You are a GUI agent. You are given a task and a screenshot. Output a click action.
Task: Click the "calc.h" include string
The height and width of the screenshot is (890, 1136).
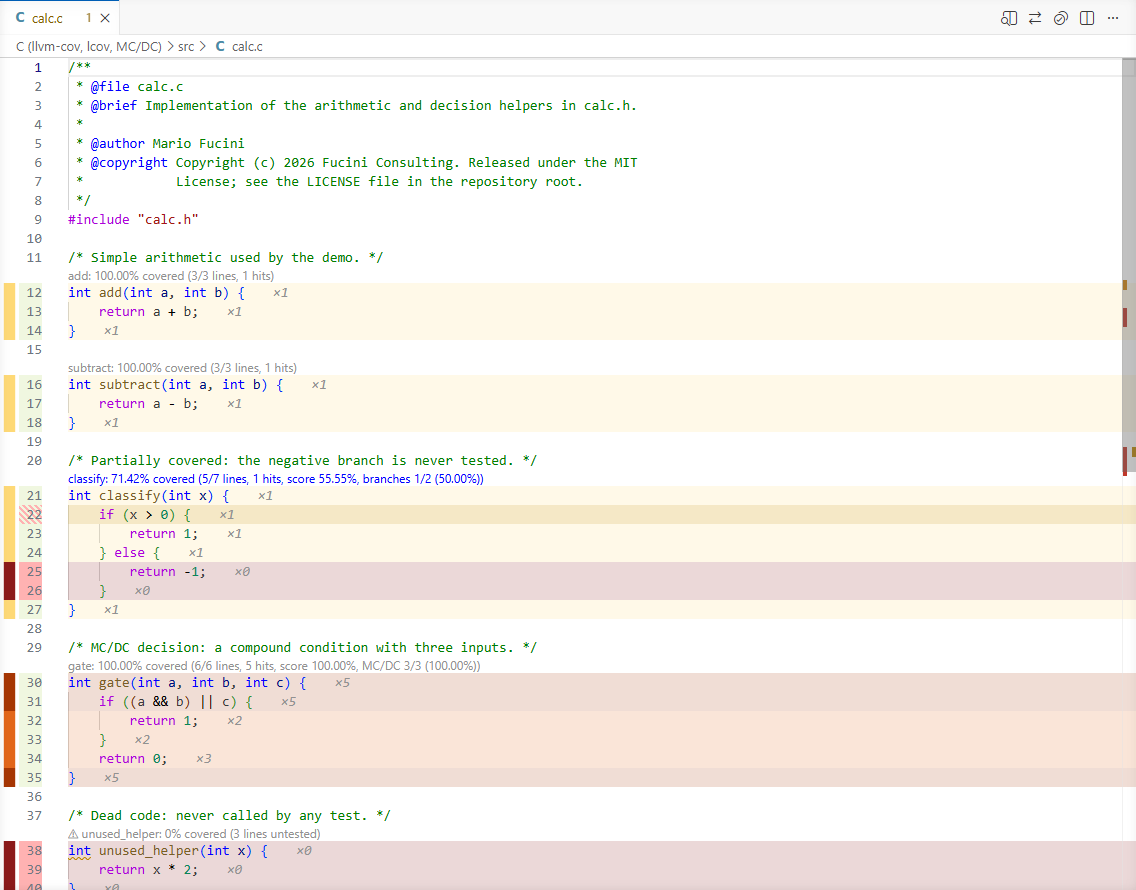click(168, 220)
